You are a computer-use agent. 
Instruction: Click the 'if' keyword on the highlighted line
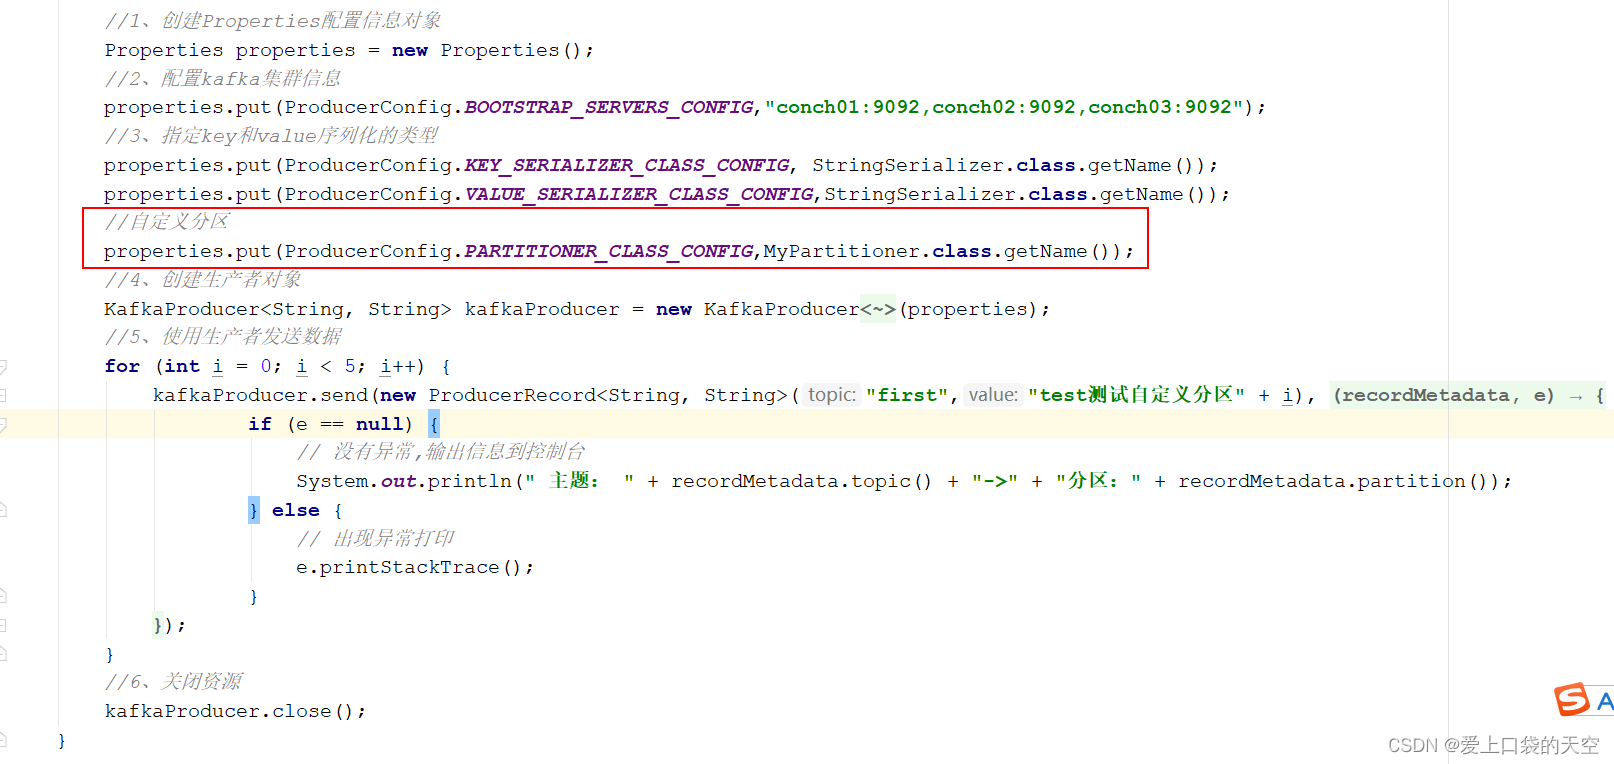click(260, 424)
